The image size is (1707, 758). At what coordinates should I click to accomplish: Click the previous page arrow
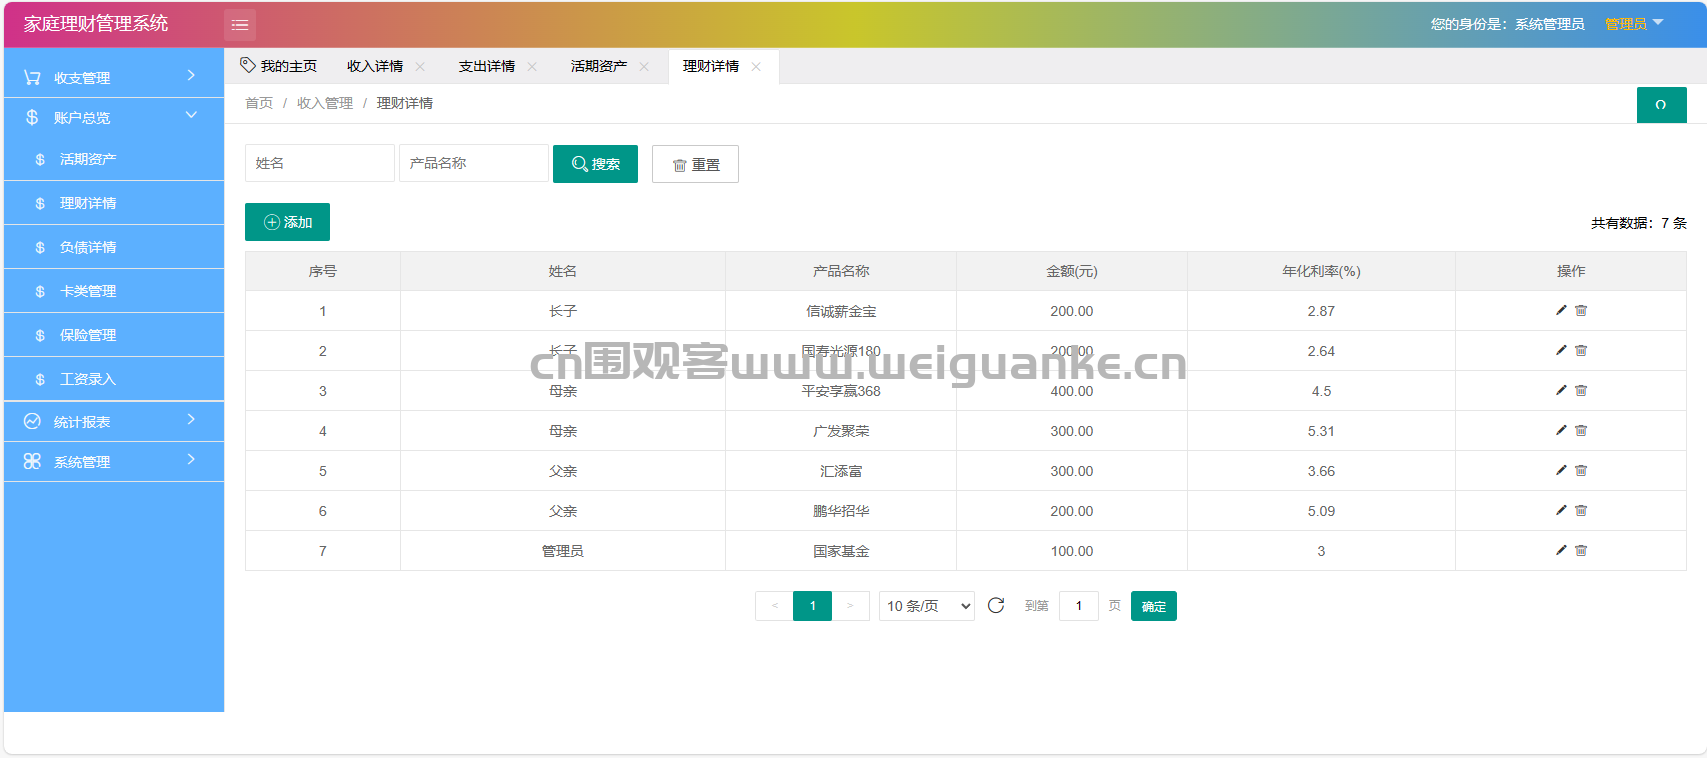click(774, 606)
